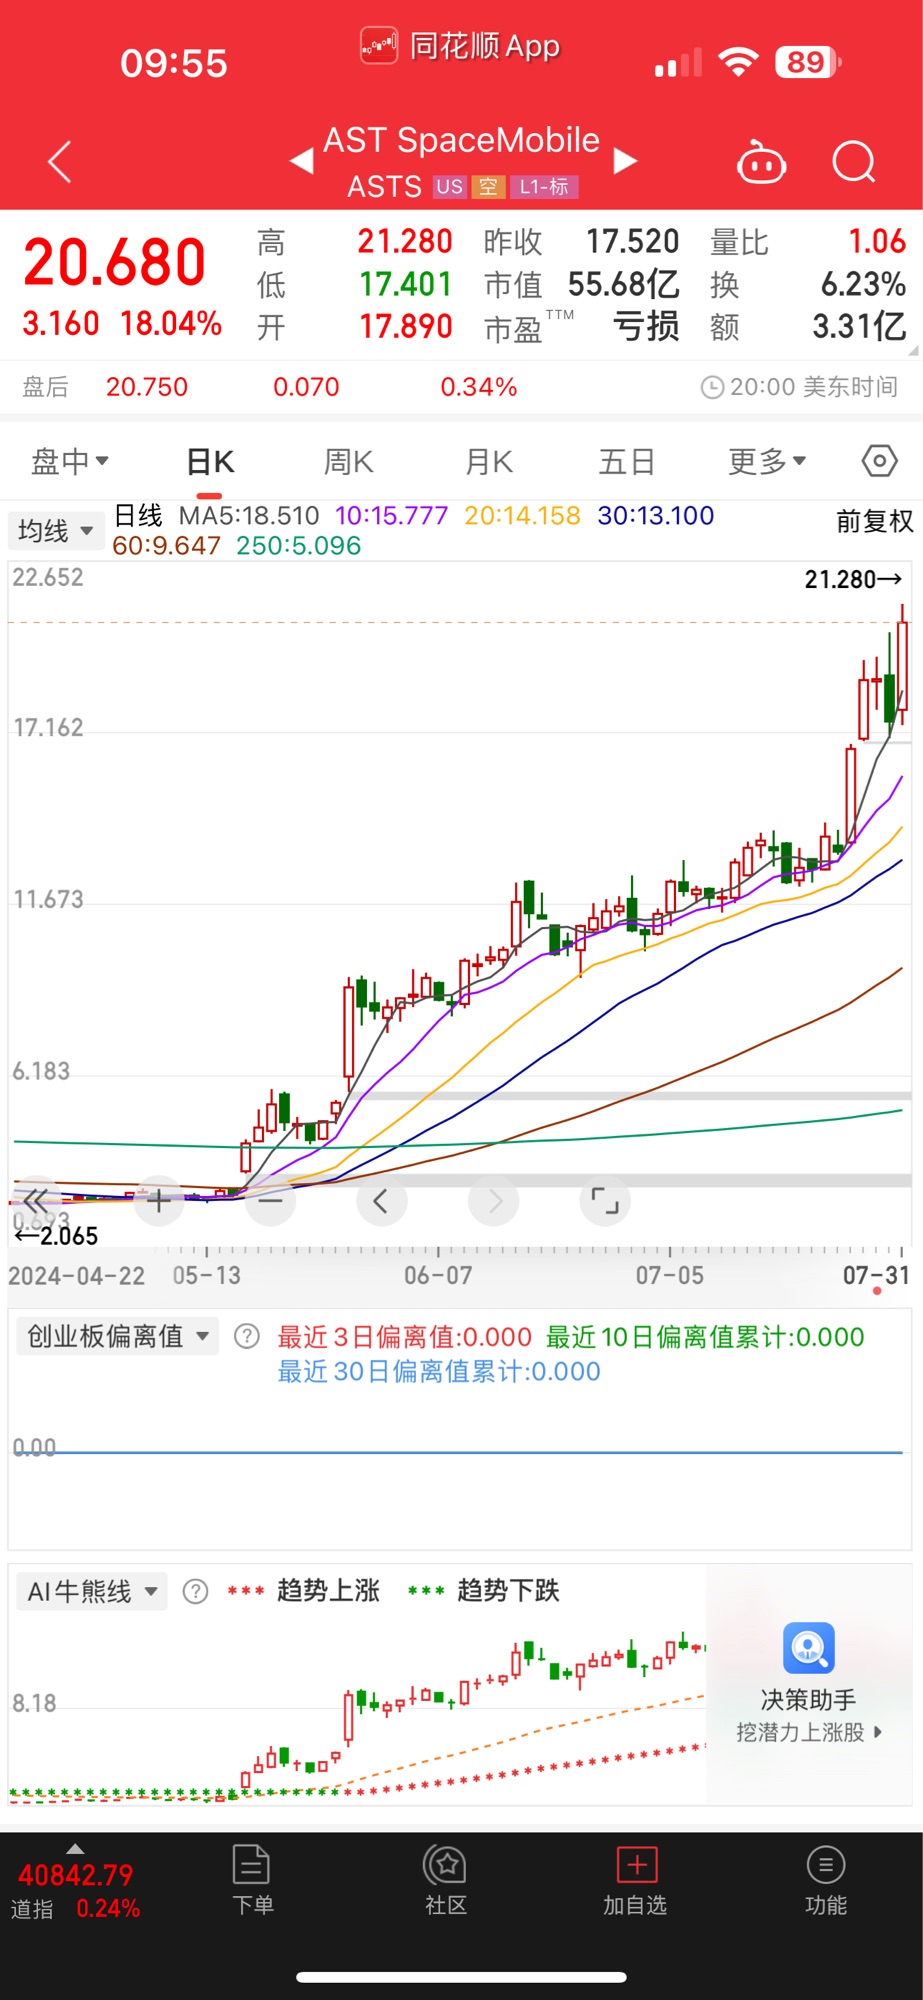Tap the 2024-04-22 start date label
Screen dimensions: 923x2000
(x=77, y=1275)
